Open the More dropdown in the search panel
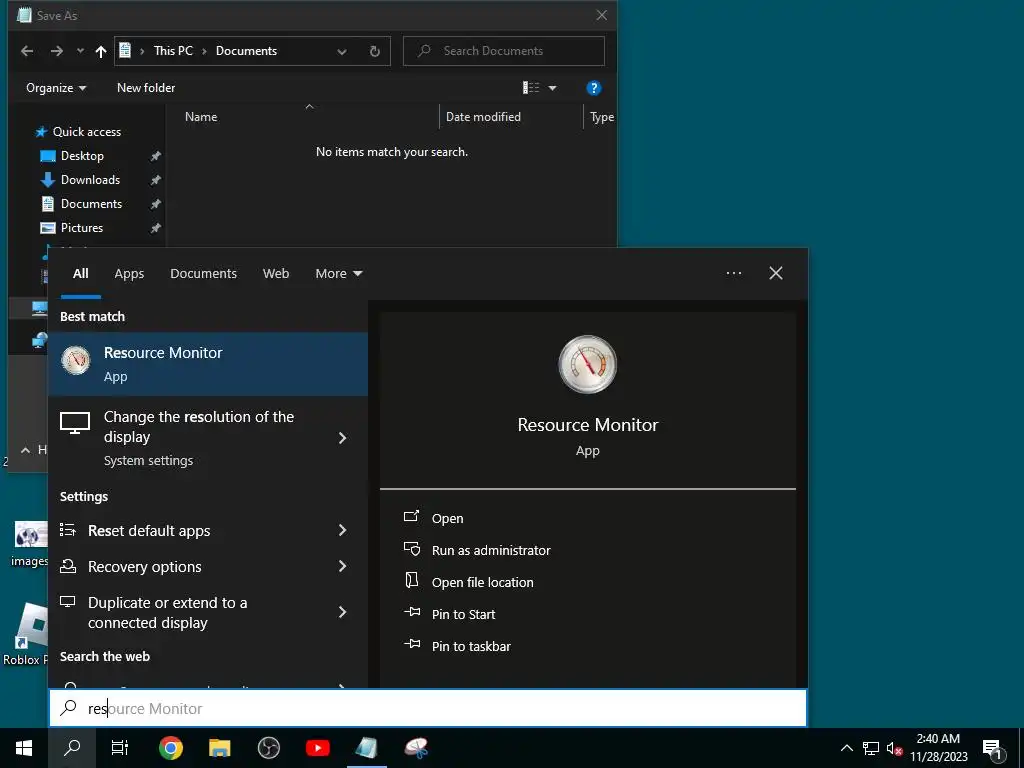The image size is (1024, 768). coord(338,274)
